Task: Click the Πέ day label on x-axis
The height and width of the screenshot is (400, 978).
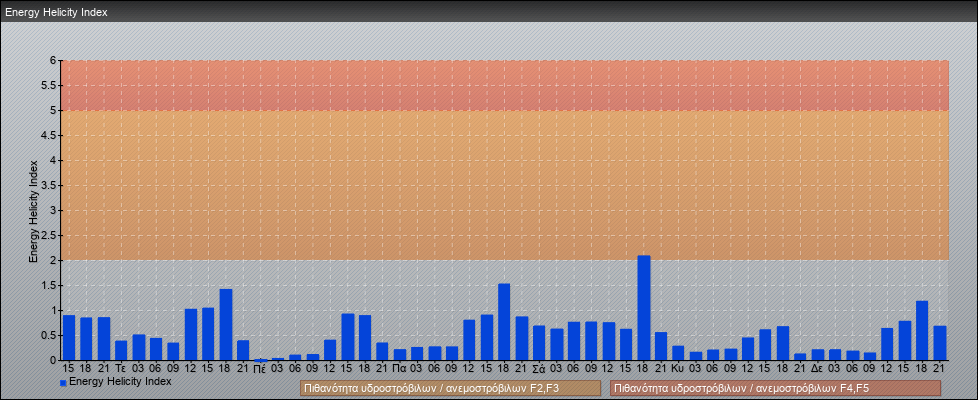Action: 261,369
